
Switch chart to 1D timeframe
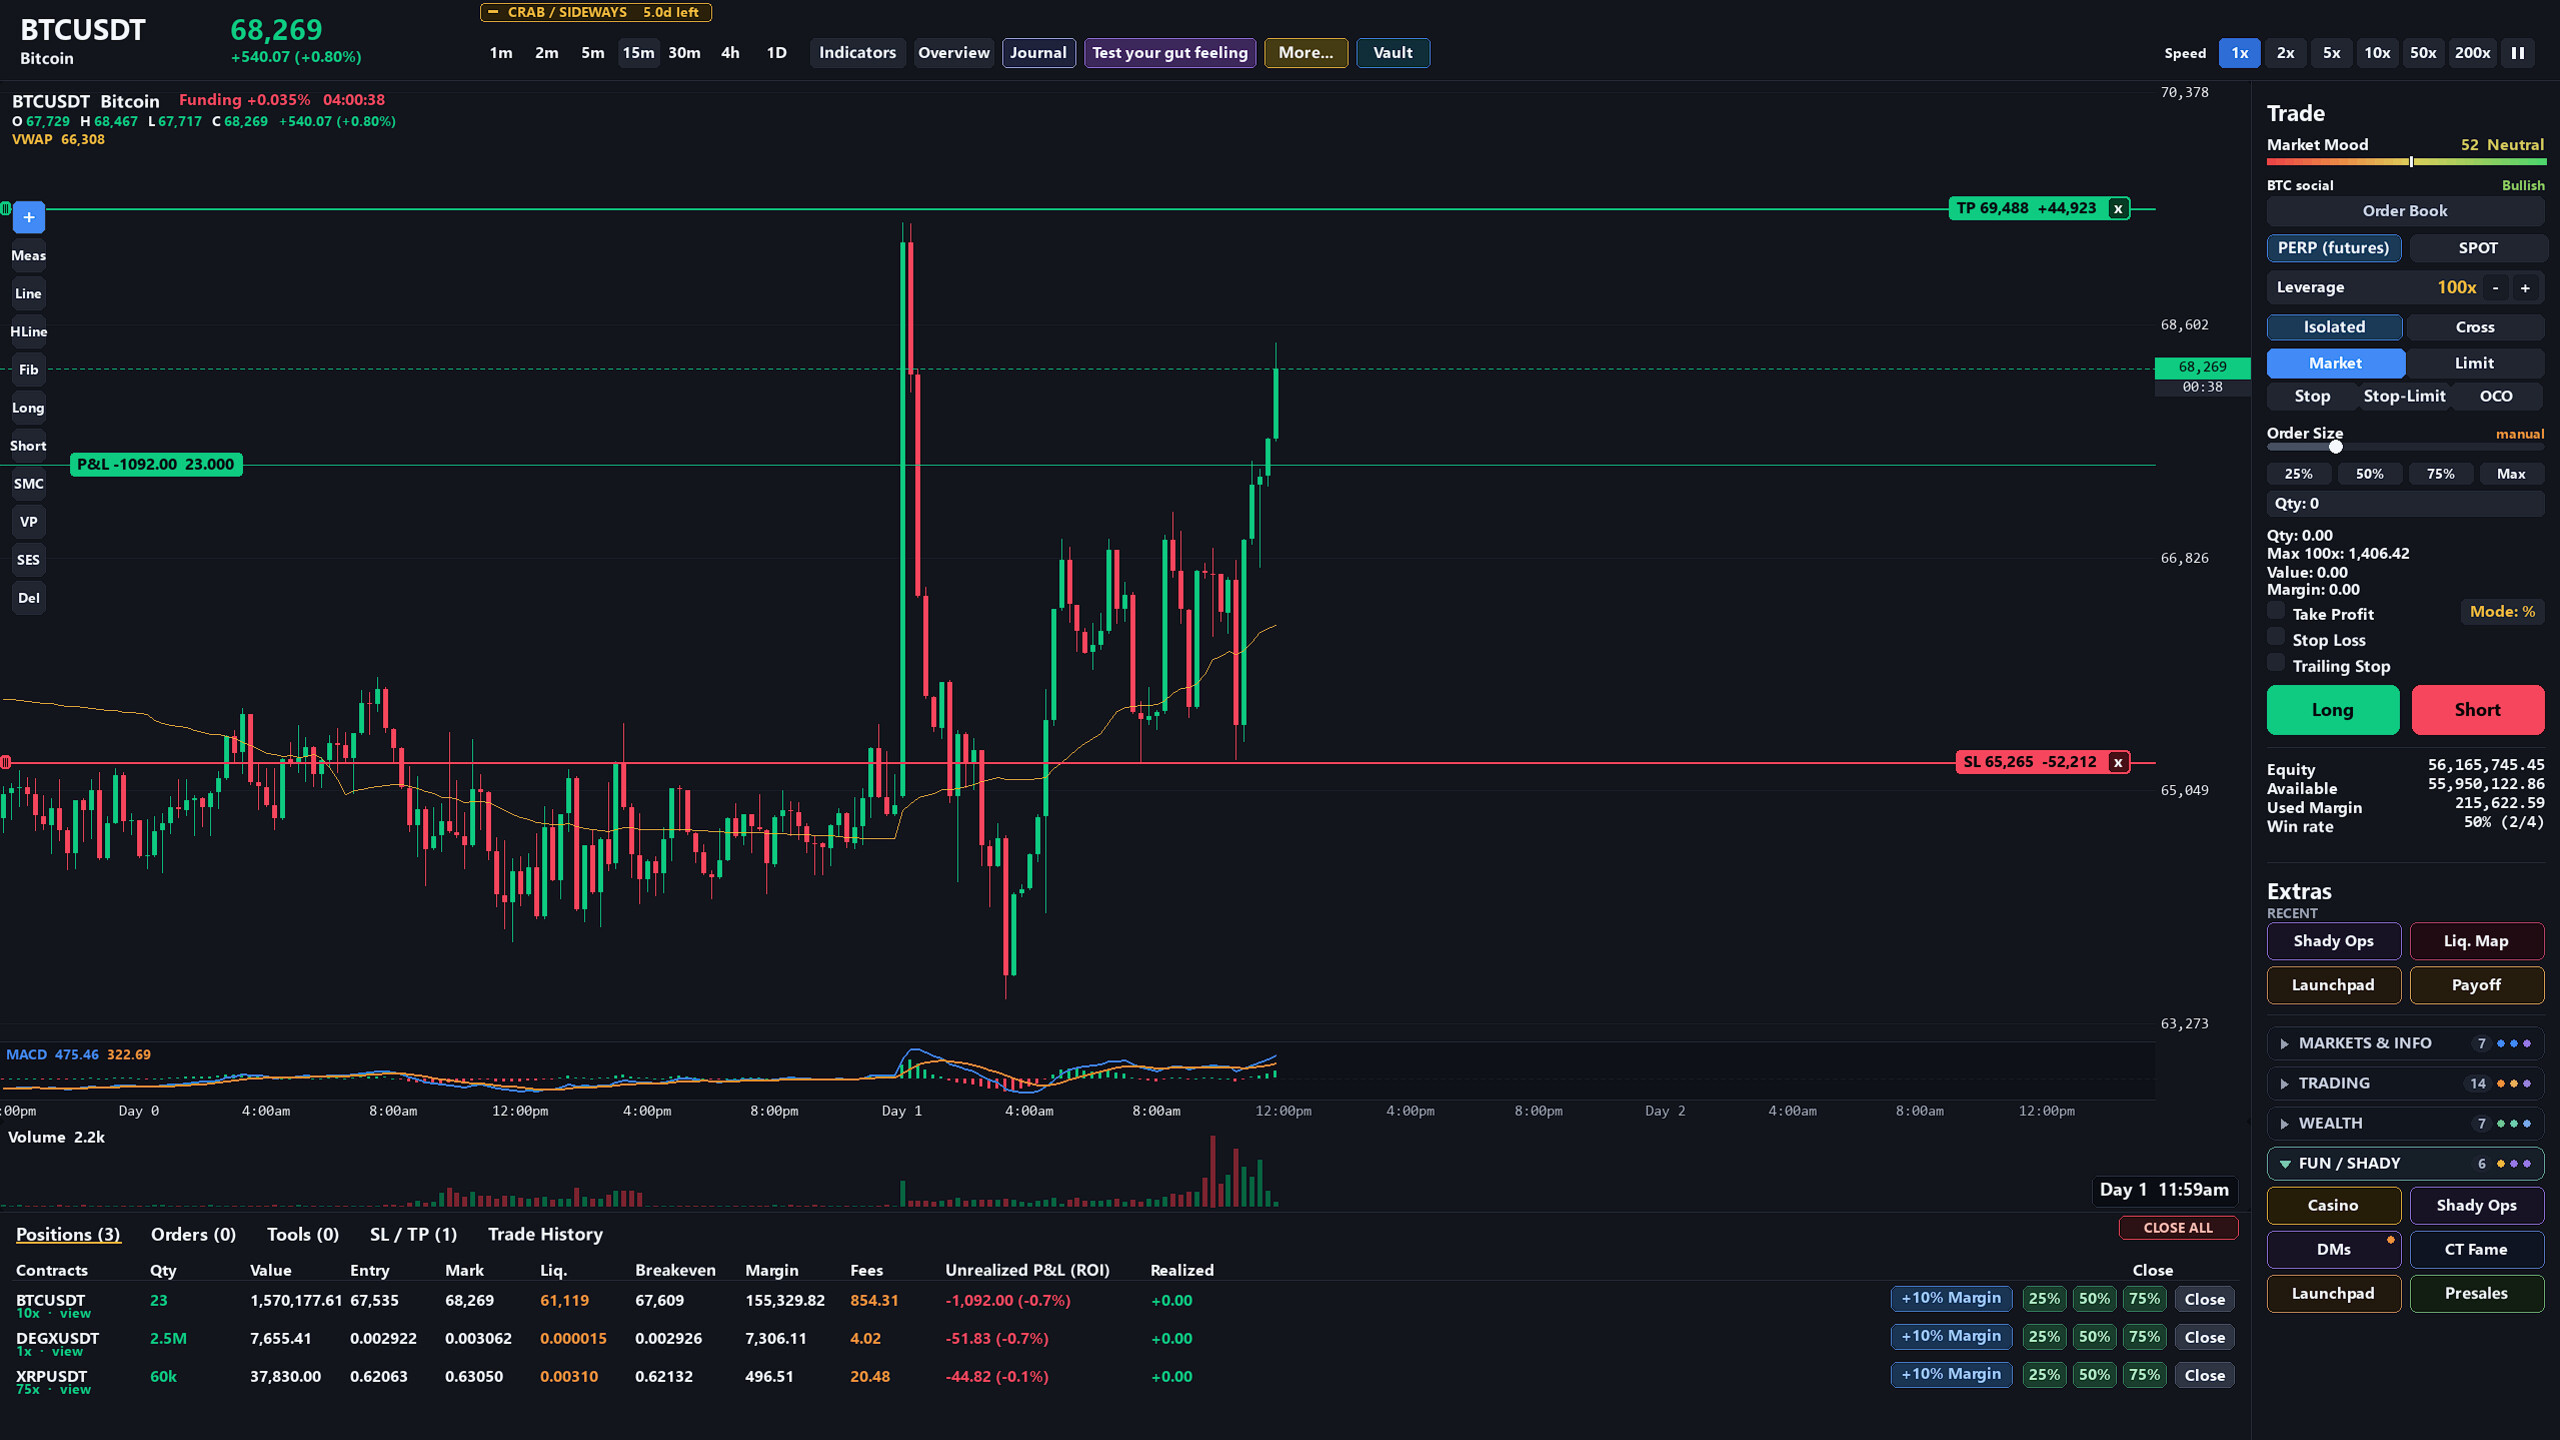(776, 53)
